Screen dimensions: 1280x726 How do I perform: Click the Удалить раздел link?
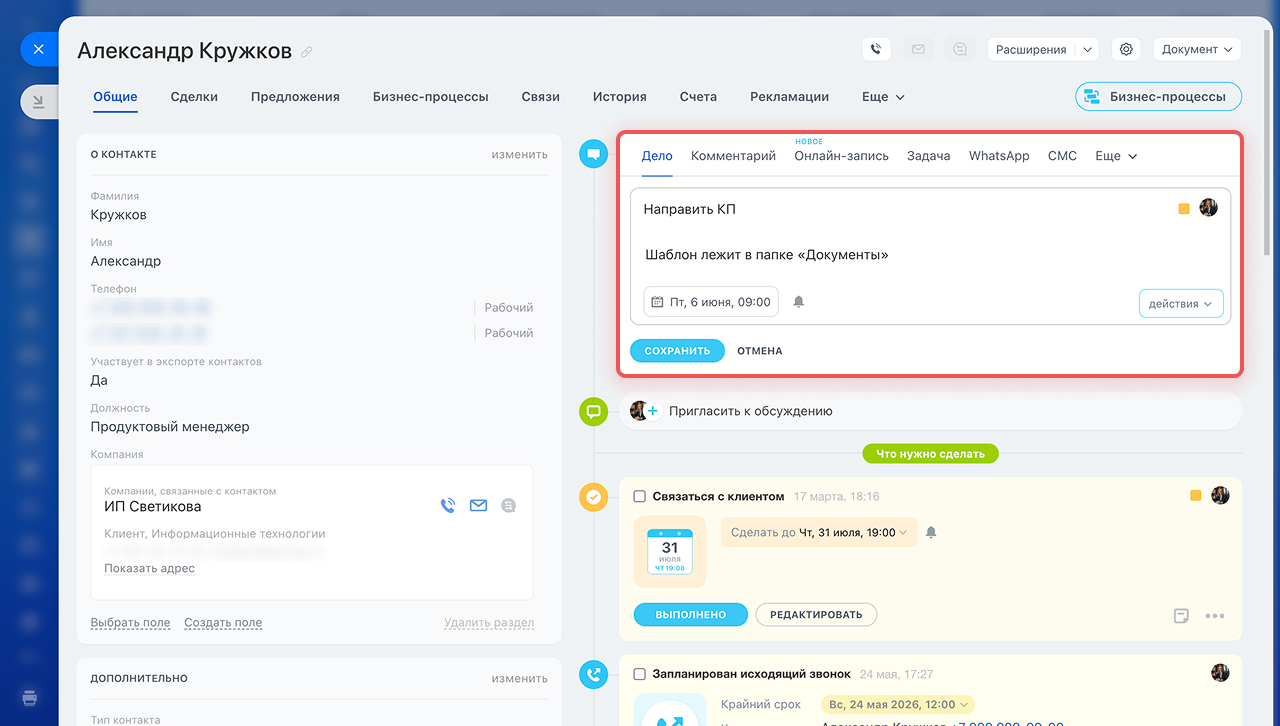pyautogui.click(x=489, y=622)
